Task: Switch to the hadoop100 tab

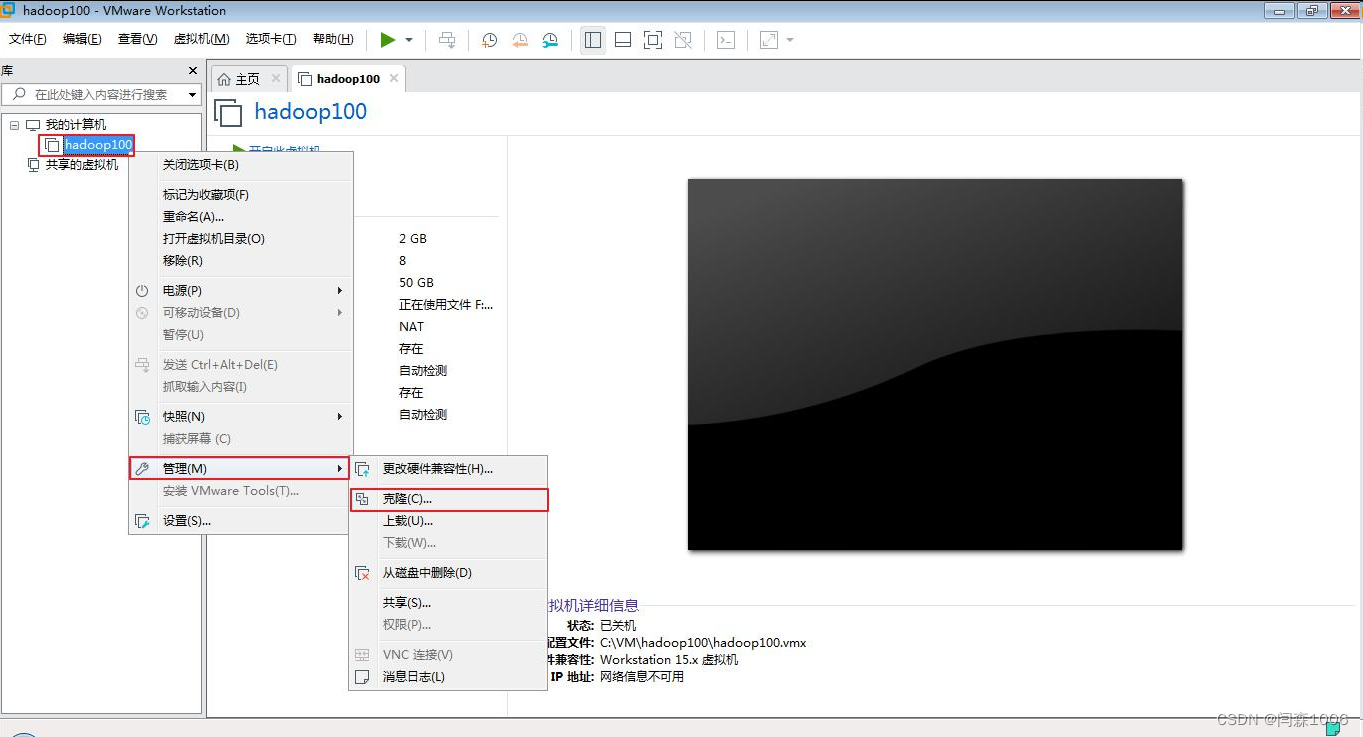Action: pyautogui.click(x=348, y=79)
